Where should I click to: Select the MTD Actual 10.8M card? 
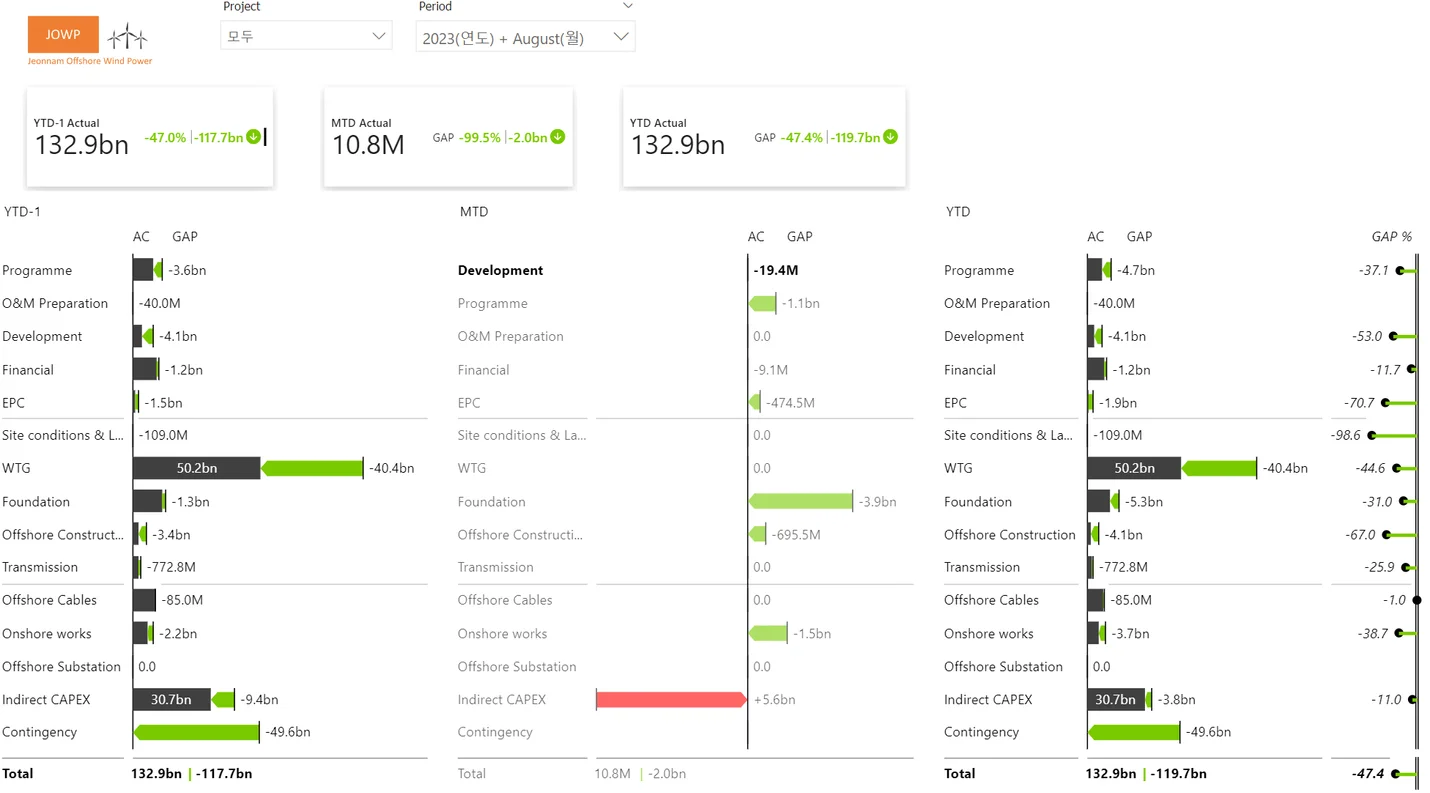pos(448,137)
